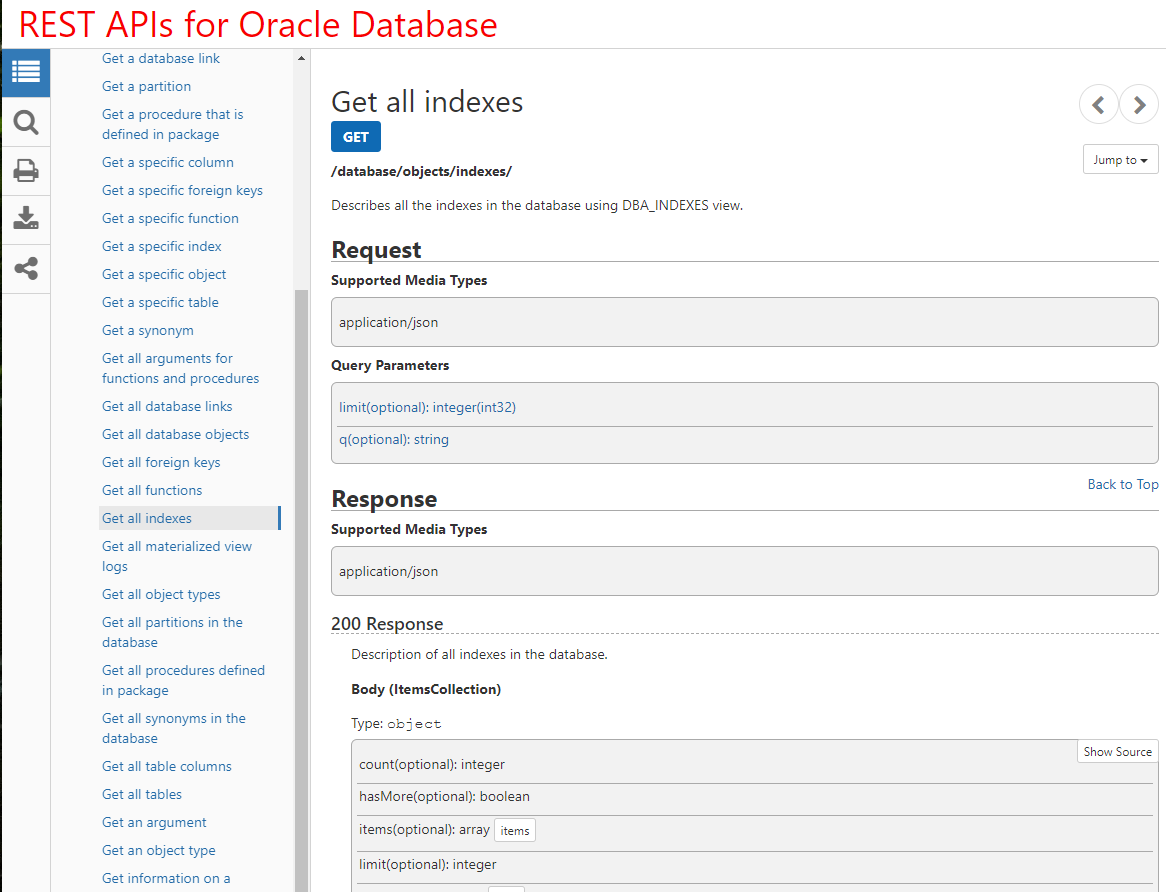Click the Body (ItemsCollection) label

(x=426, y=689)
